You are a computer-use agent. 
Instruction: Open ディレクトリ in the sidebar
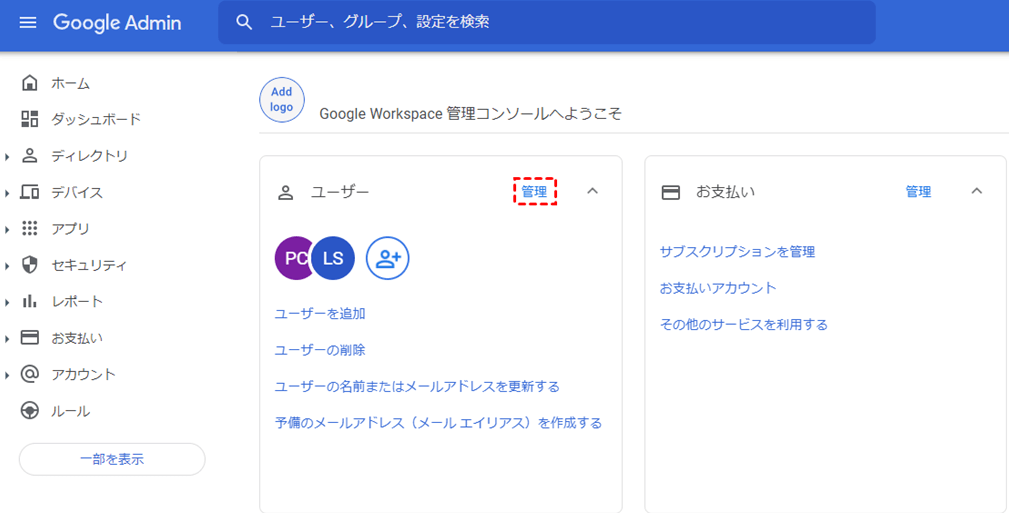89,156
